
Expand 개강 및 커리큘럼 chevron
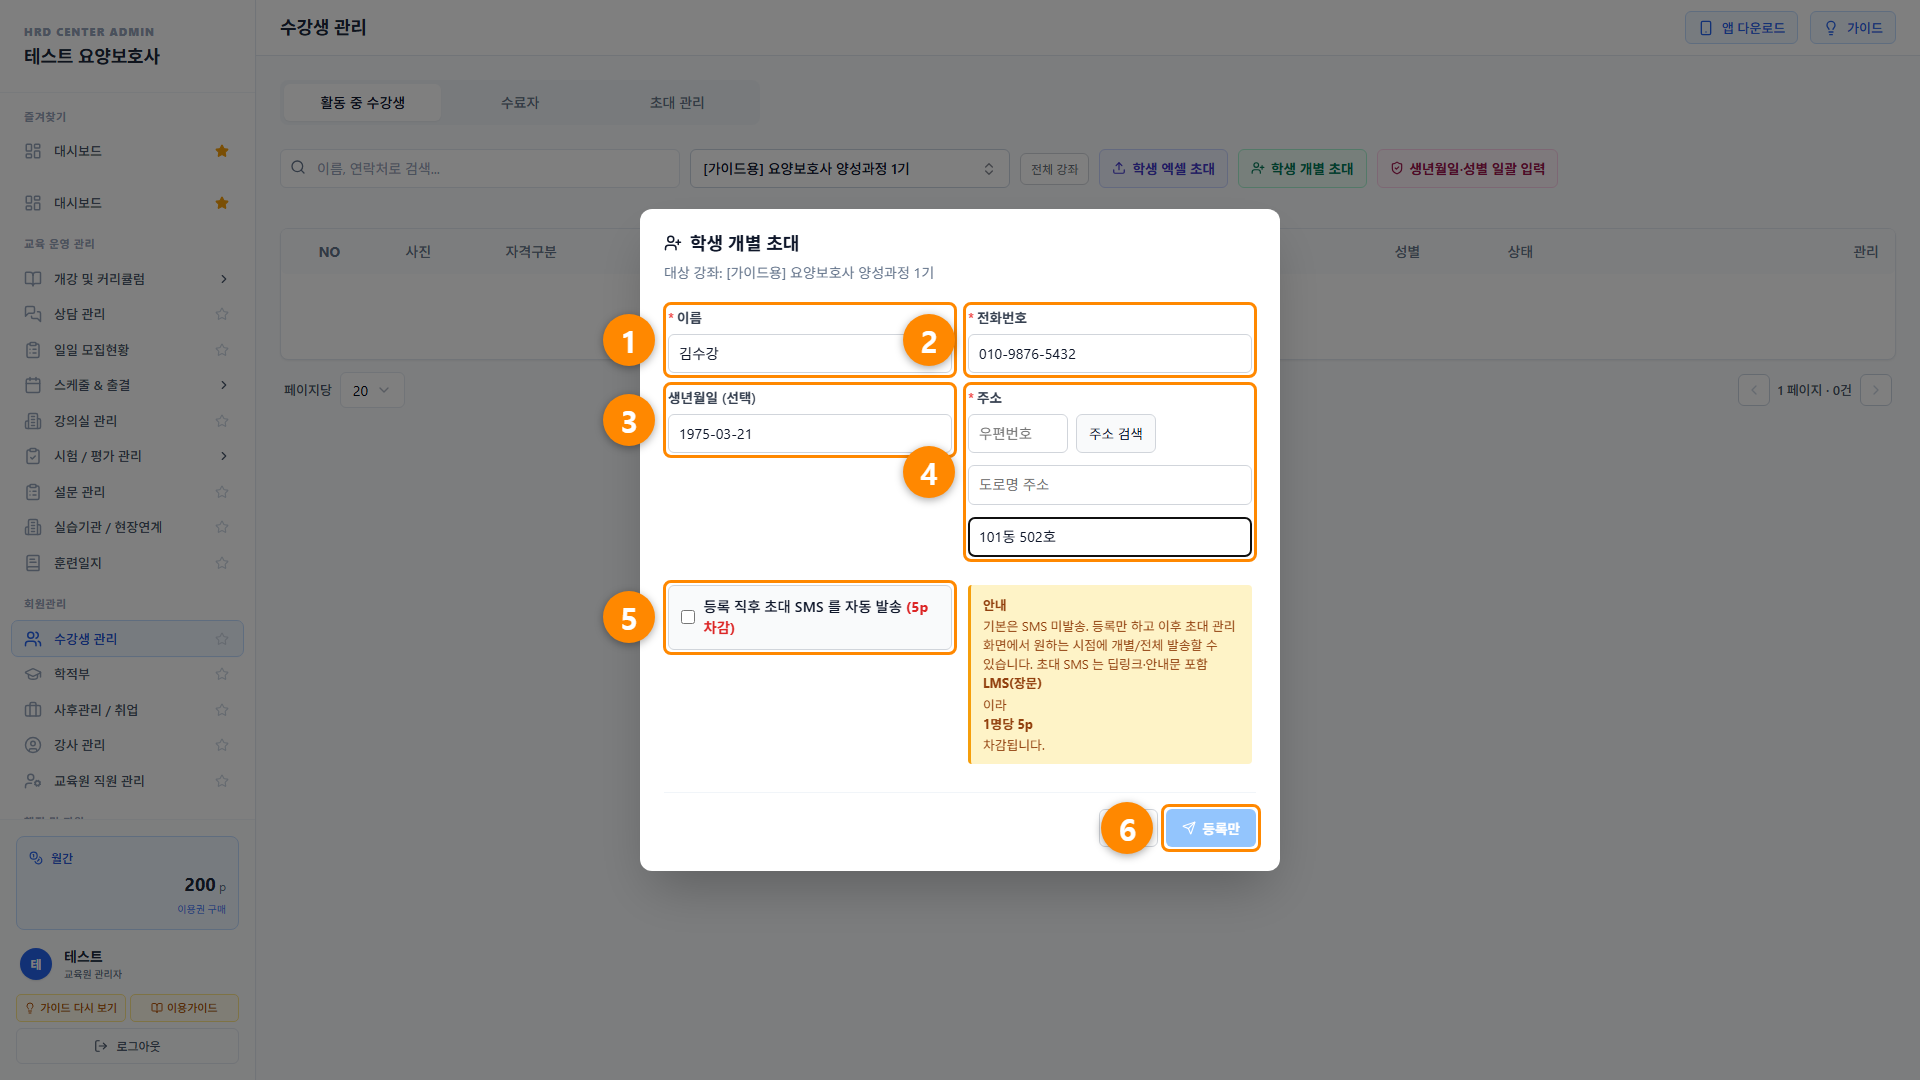click(223, 279)
